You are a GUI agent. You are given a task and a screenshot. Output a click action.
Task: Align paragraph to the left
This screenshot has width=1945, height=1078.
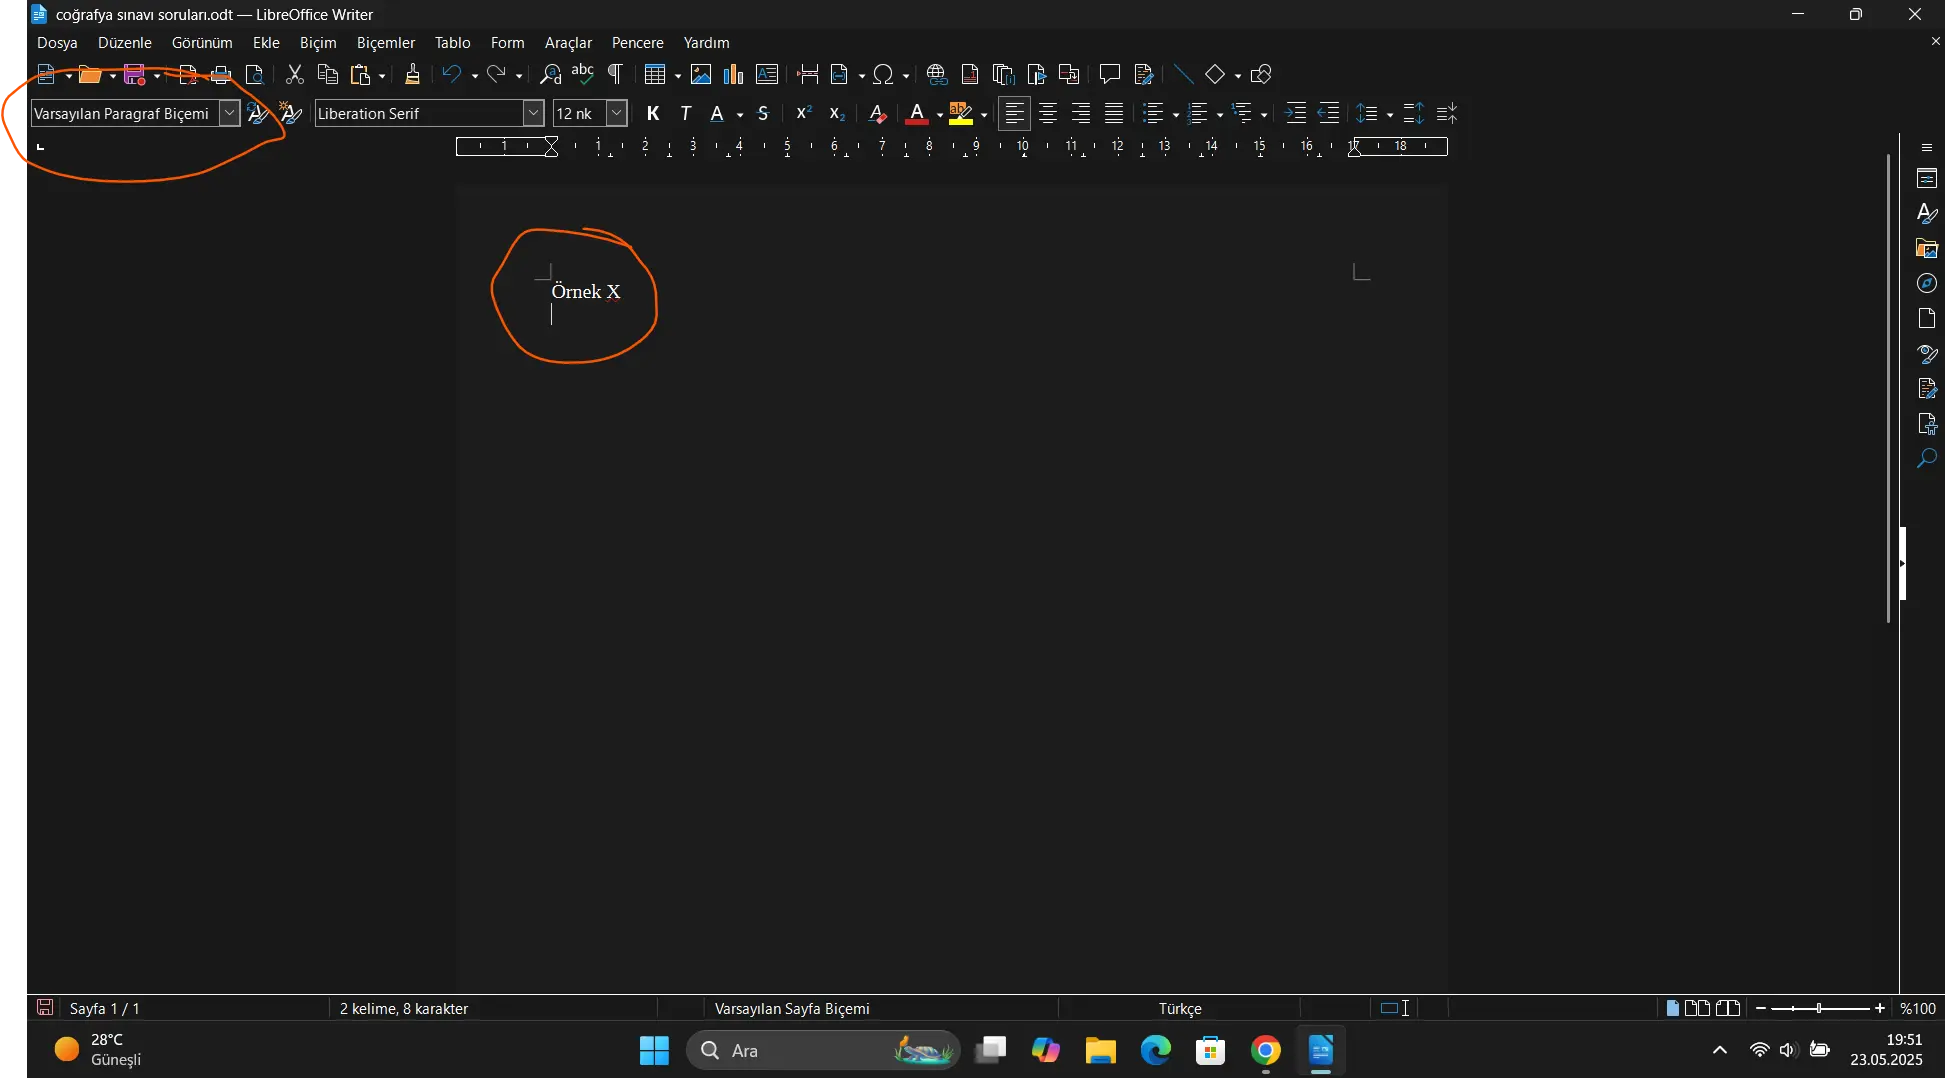[1014, 113]
